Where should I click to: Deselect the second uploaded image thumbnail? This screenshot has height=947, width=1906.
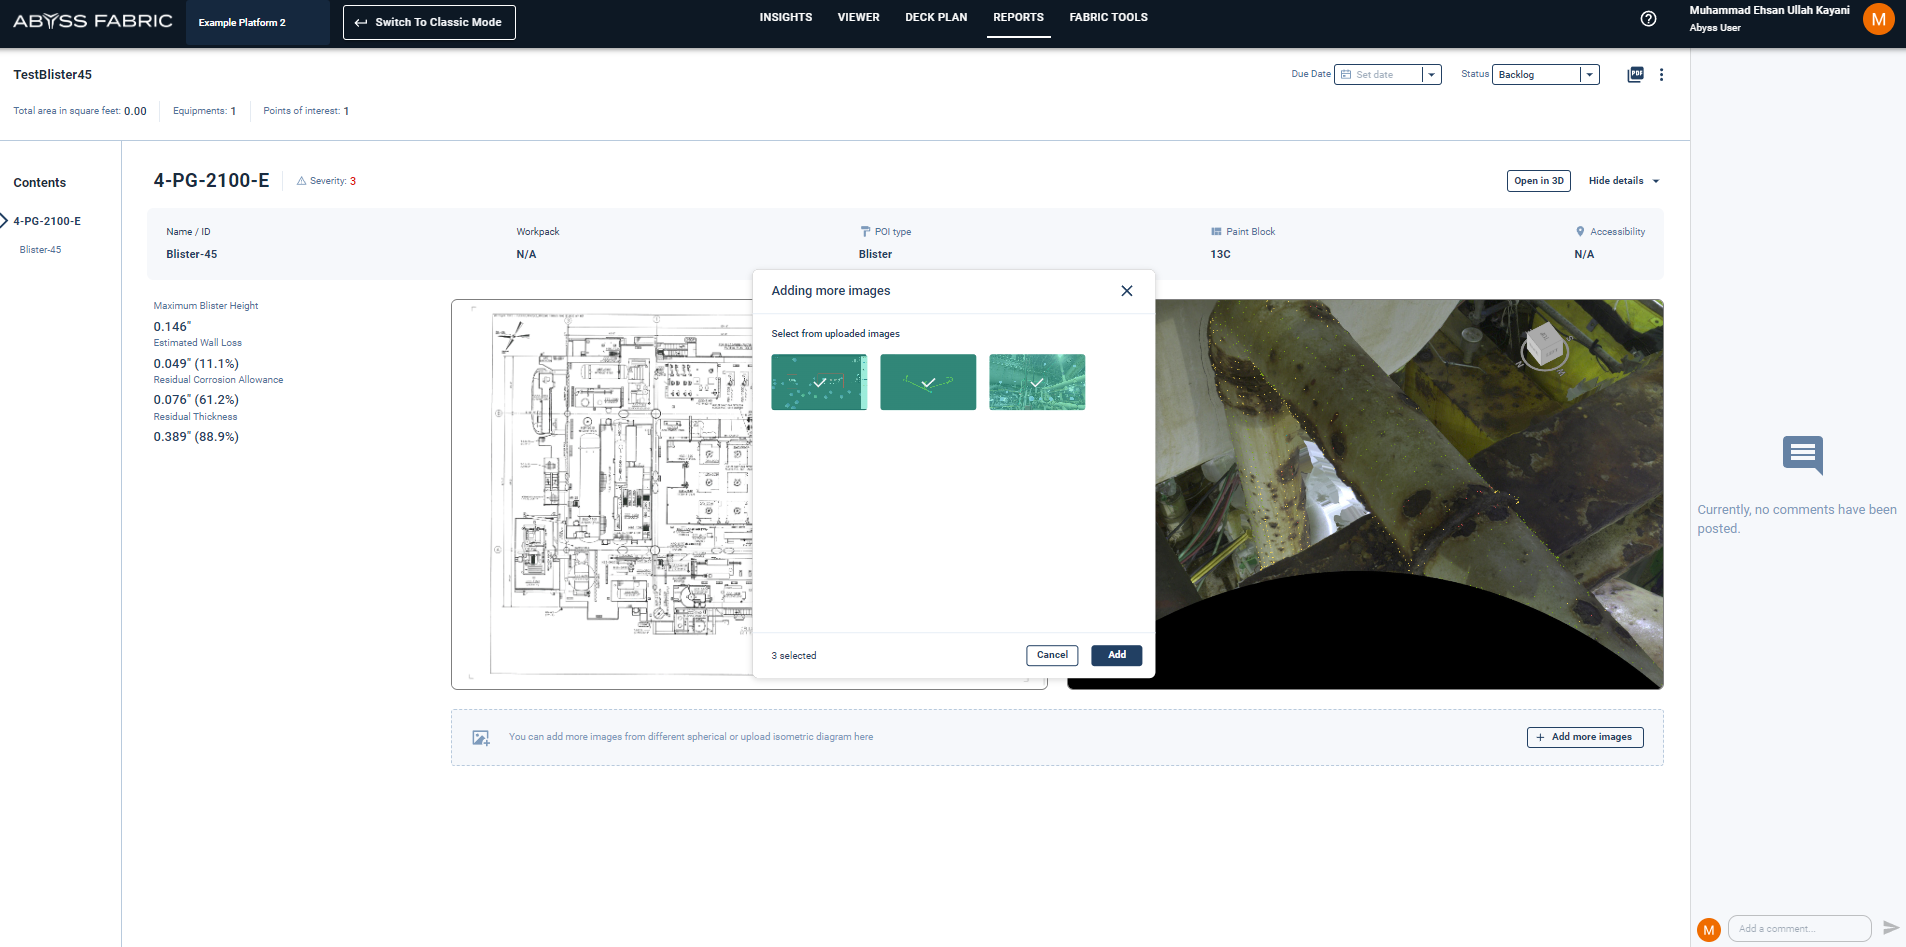click(928, 382)
